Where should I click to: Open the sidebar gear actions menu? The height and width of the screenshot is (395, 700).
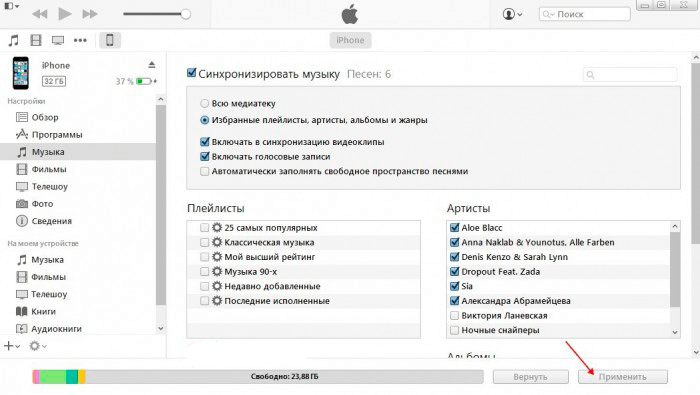pyautogui.click(x=38, y=345)
